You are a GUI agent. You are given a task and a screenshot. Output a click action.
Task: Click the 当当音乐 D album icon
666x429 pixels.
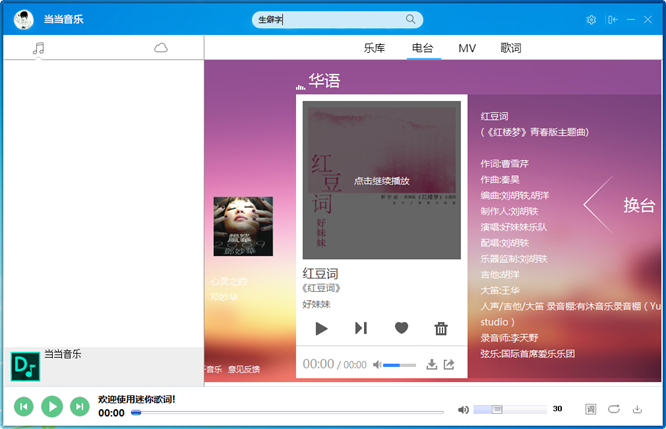tap(25, 367)
